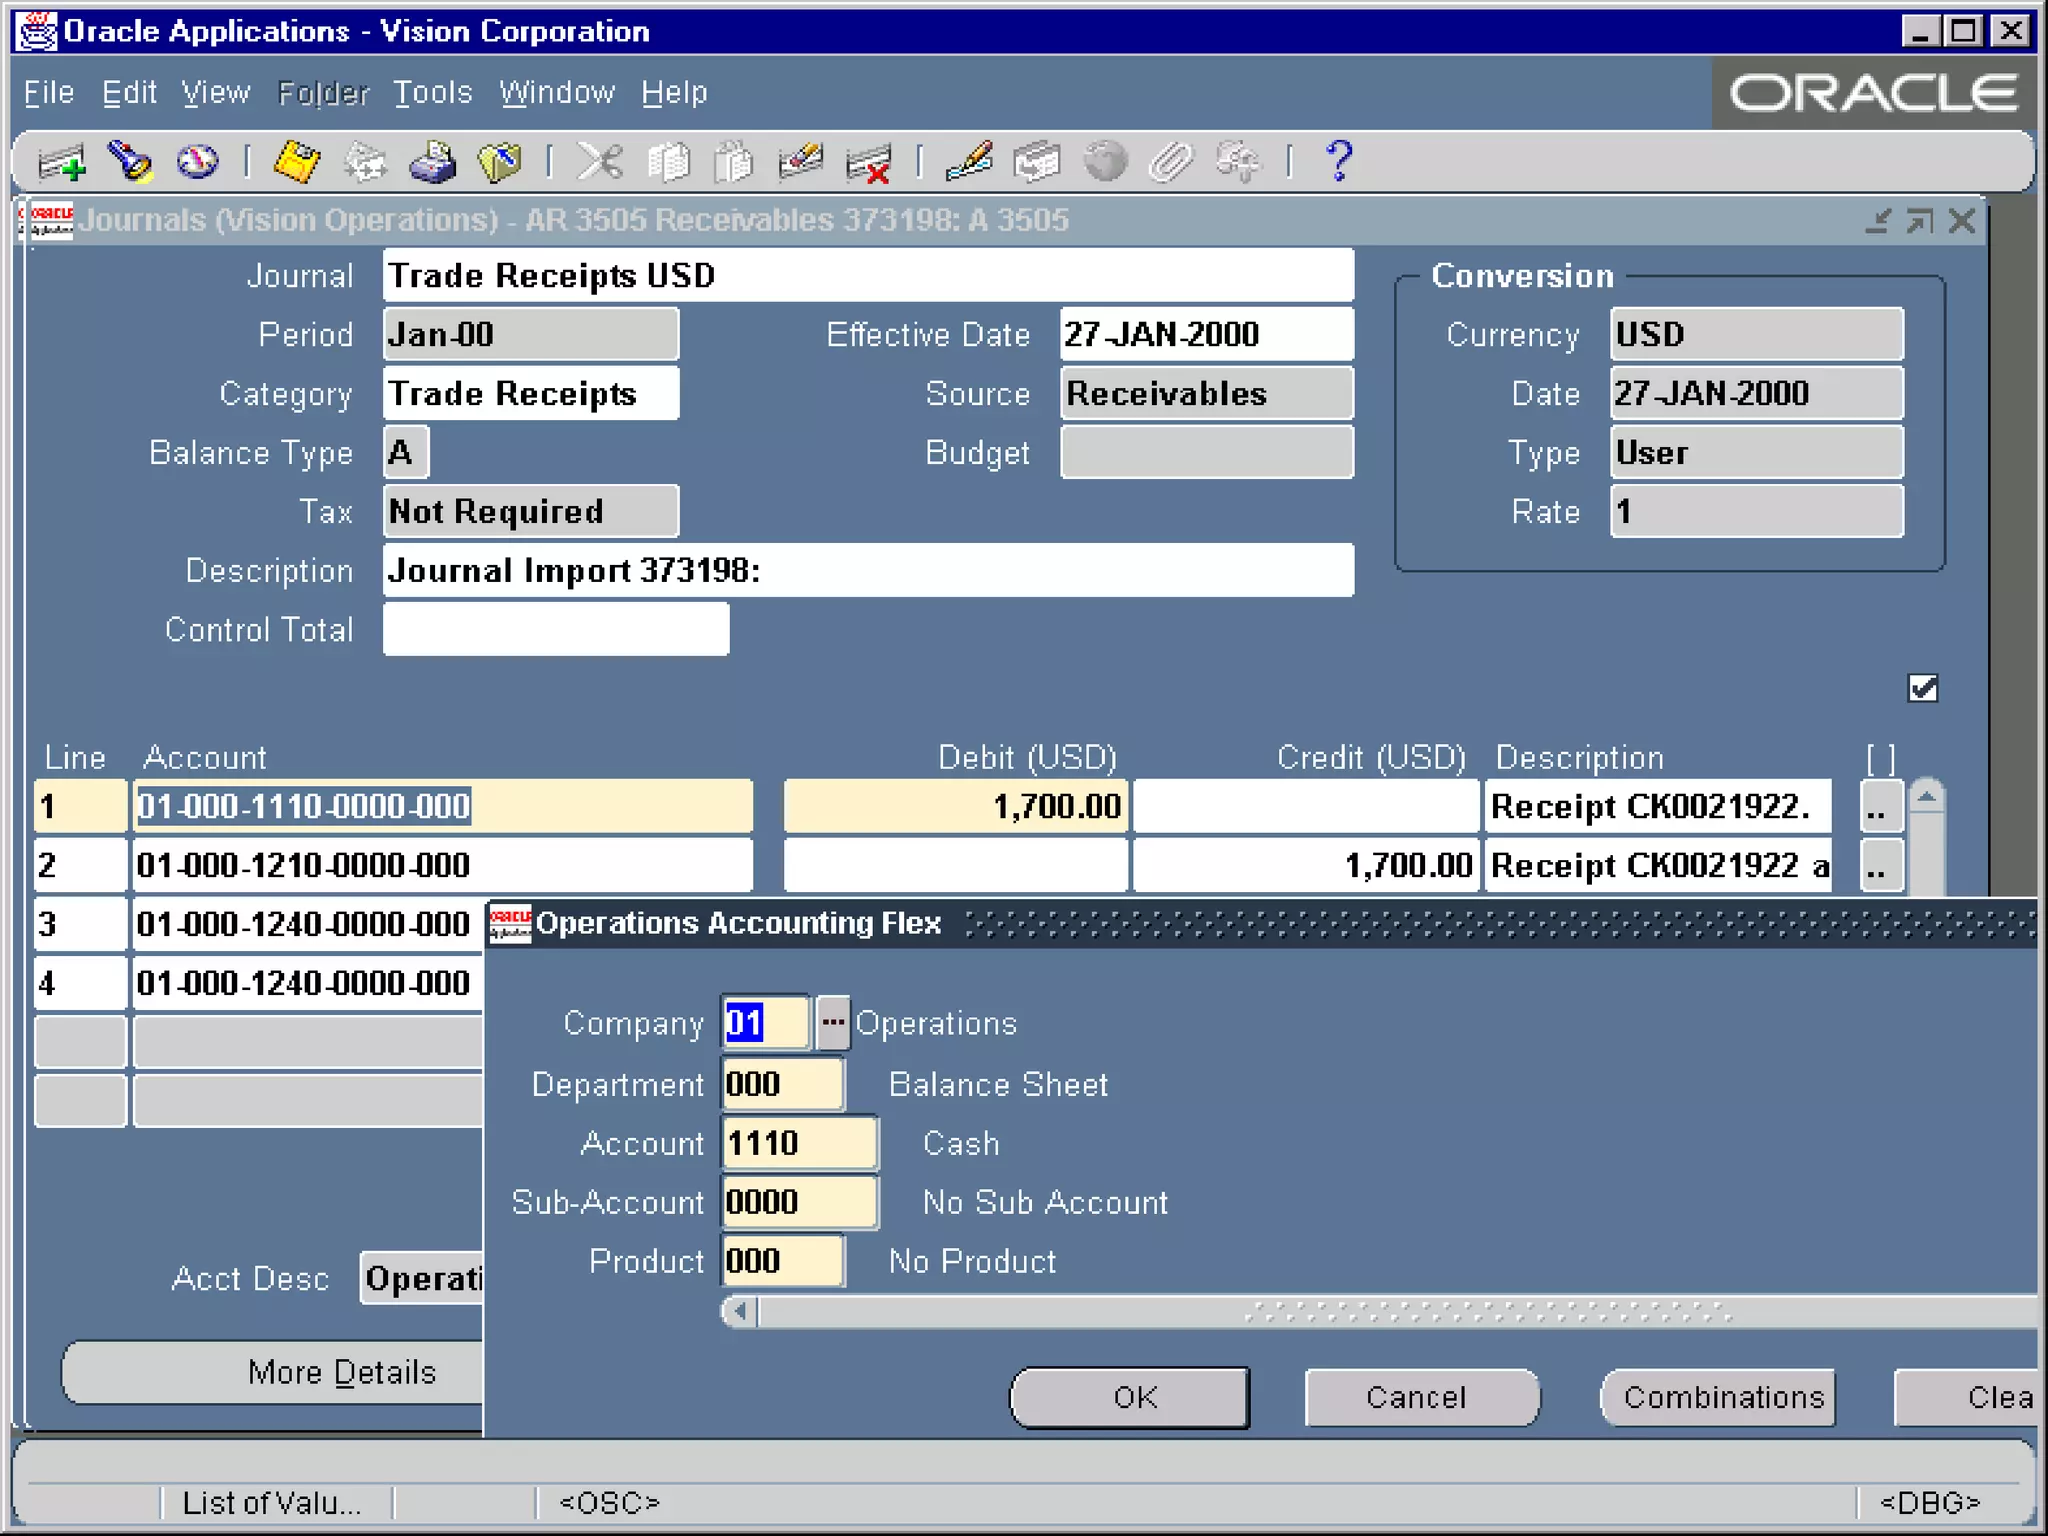2048x1536 pixels.
Task: Toggle the checkbox above Description column
Action: 1922,689
